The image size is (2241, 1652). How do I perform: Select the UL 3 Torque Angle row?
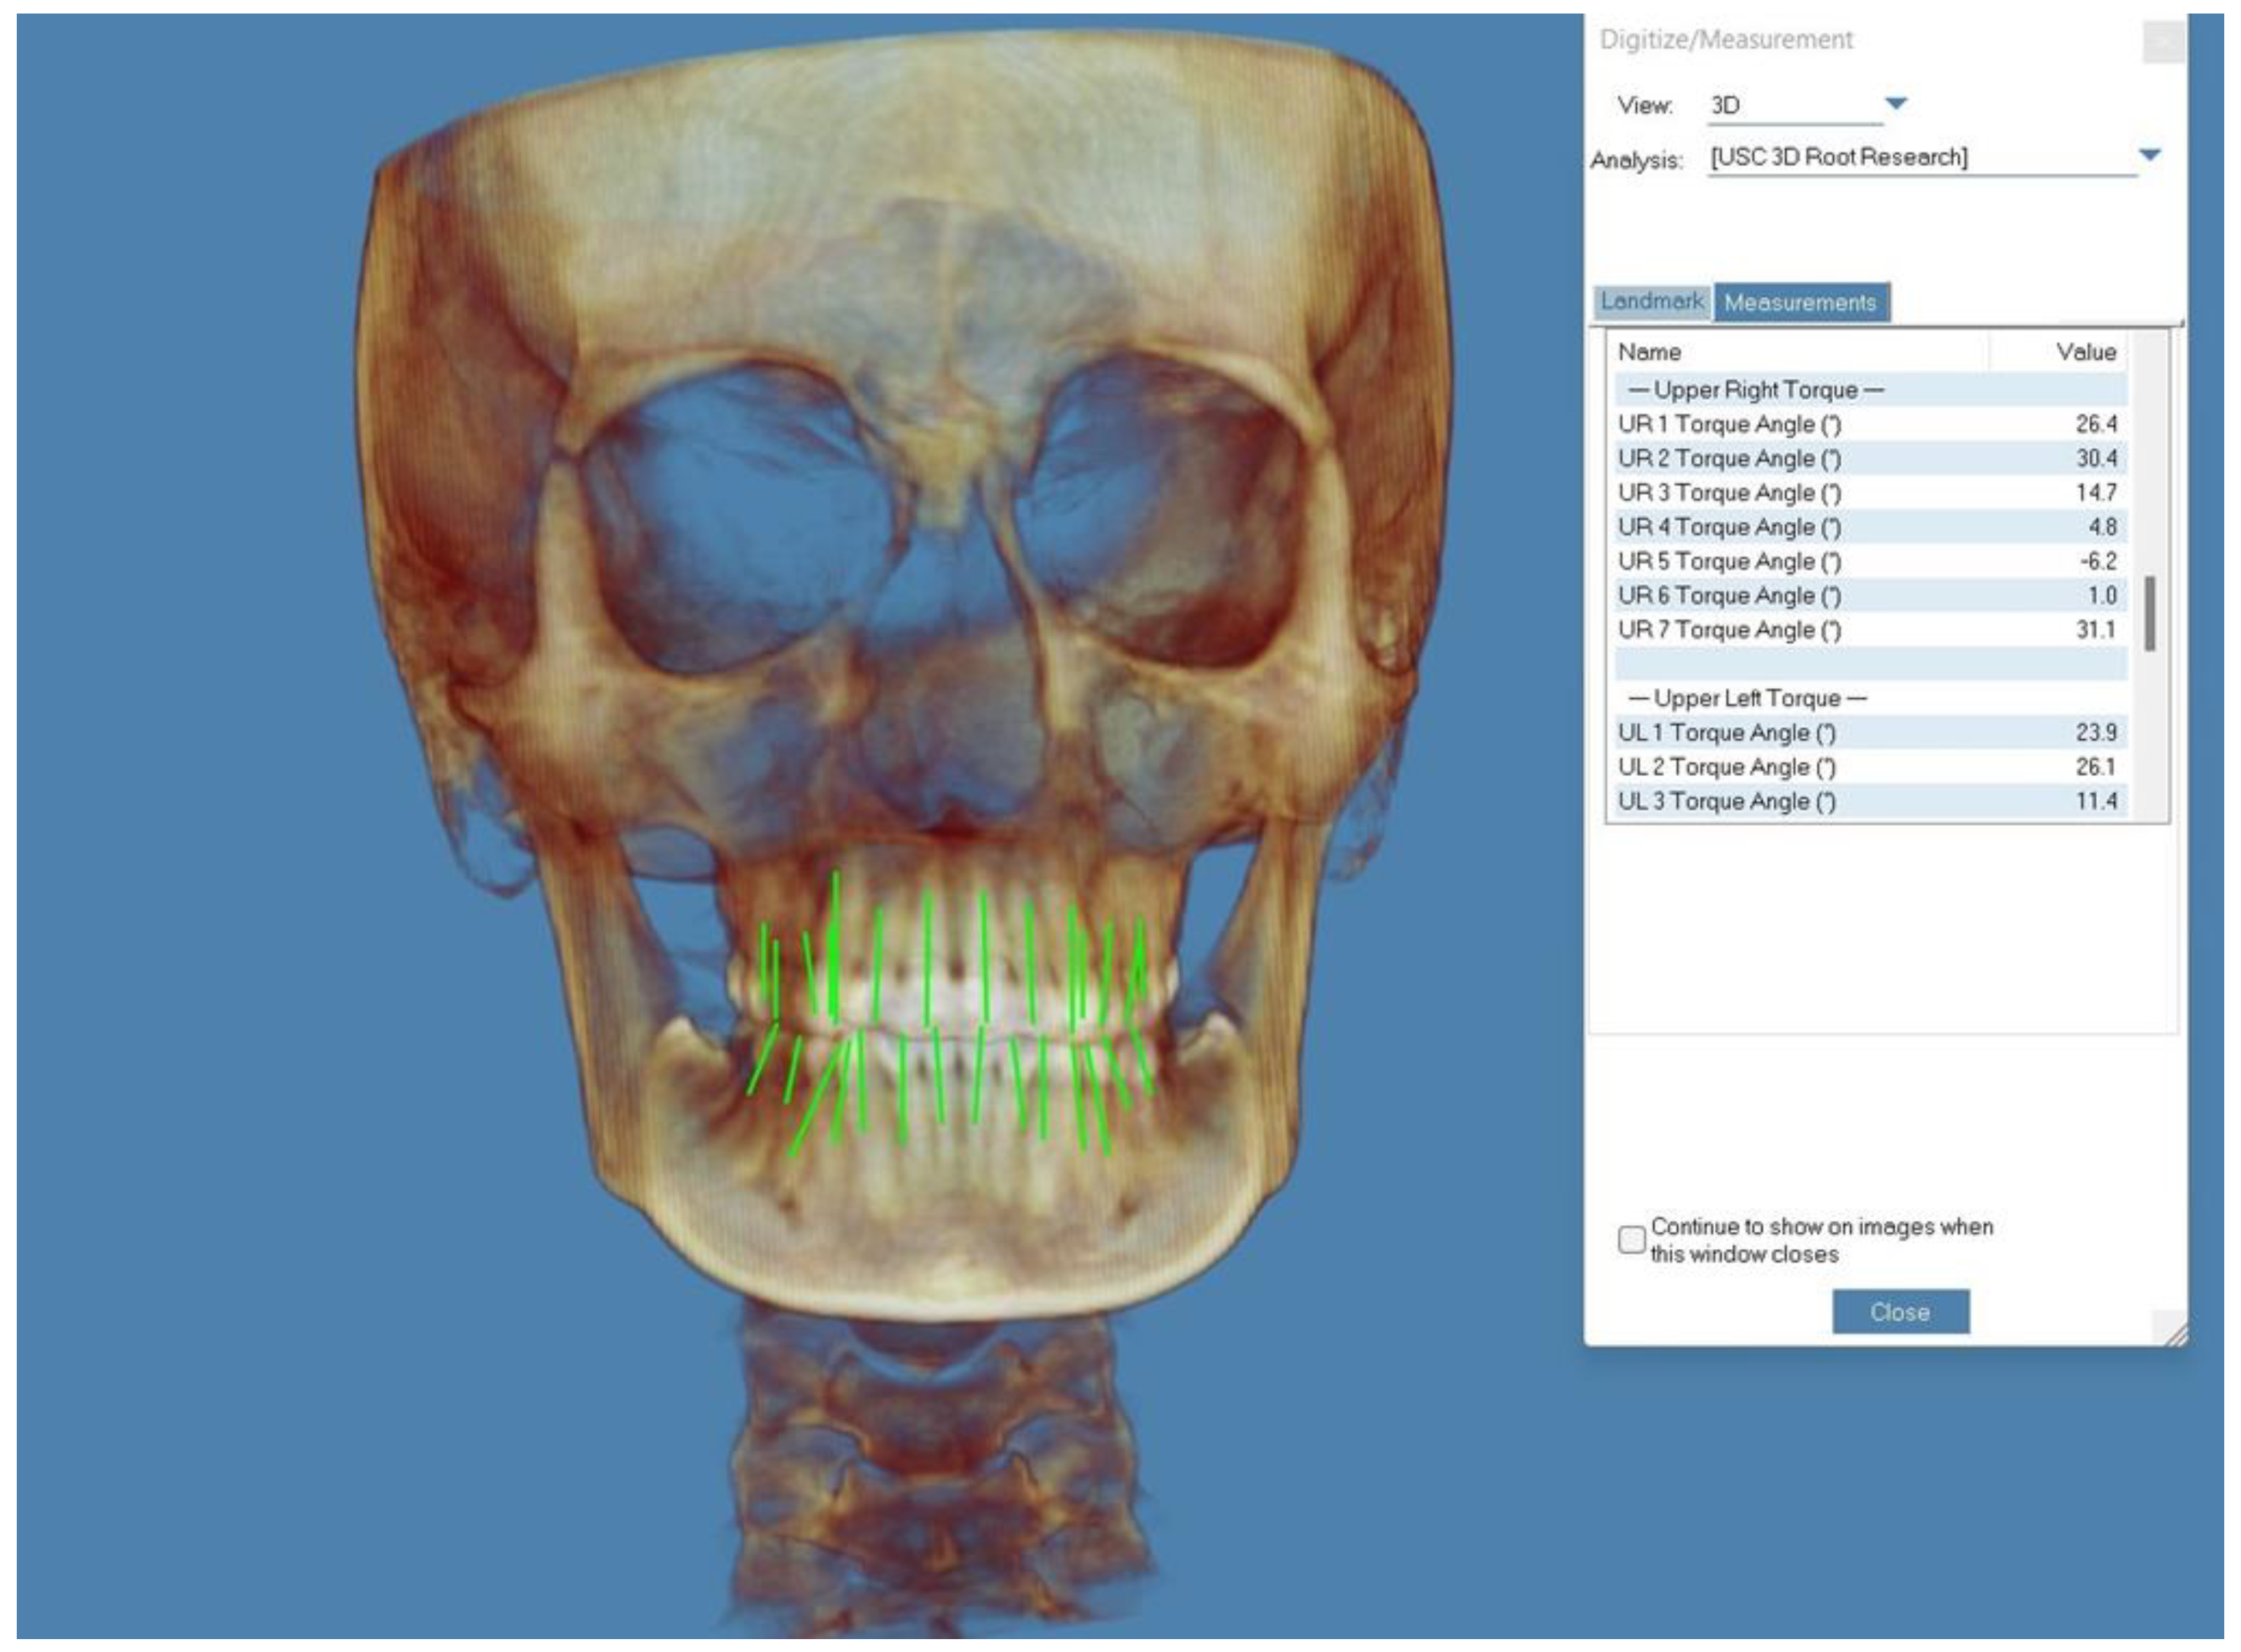click(x=1870, y=801)
